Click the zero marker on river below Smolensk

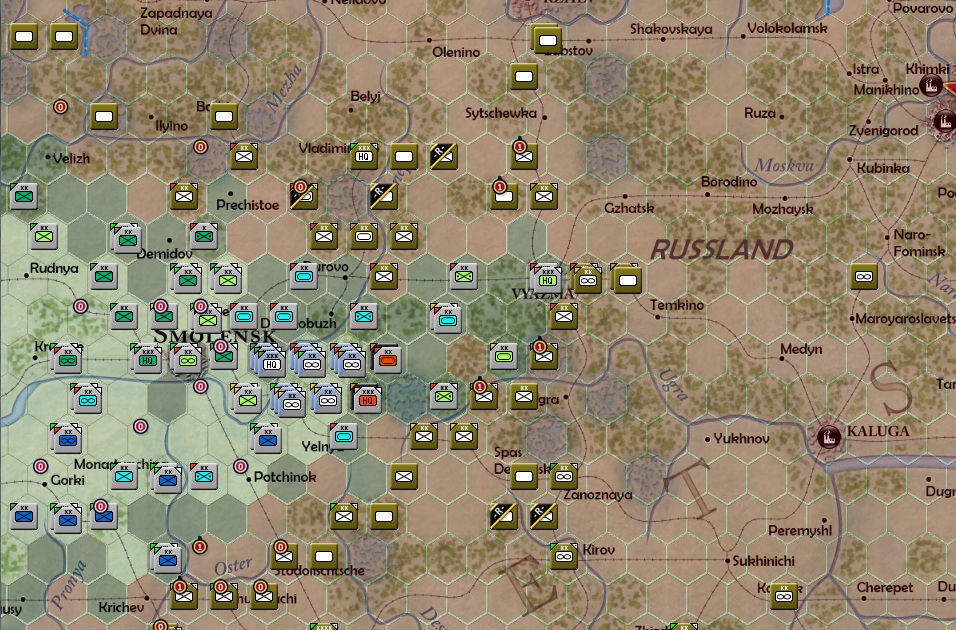click(201, 386)
